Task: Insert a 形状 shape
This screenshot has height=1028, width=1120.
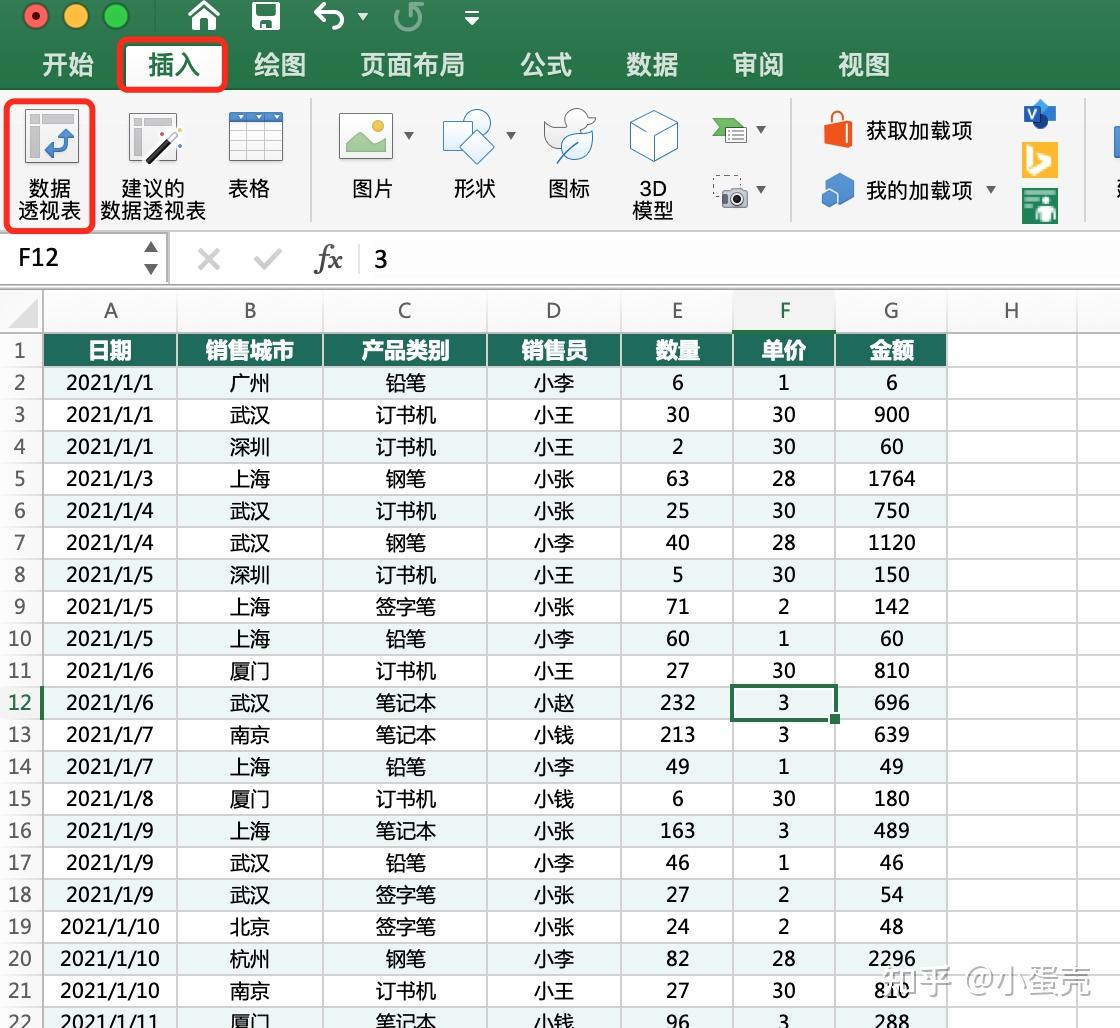Action: (x=469, y=155)
